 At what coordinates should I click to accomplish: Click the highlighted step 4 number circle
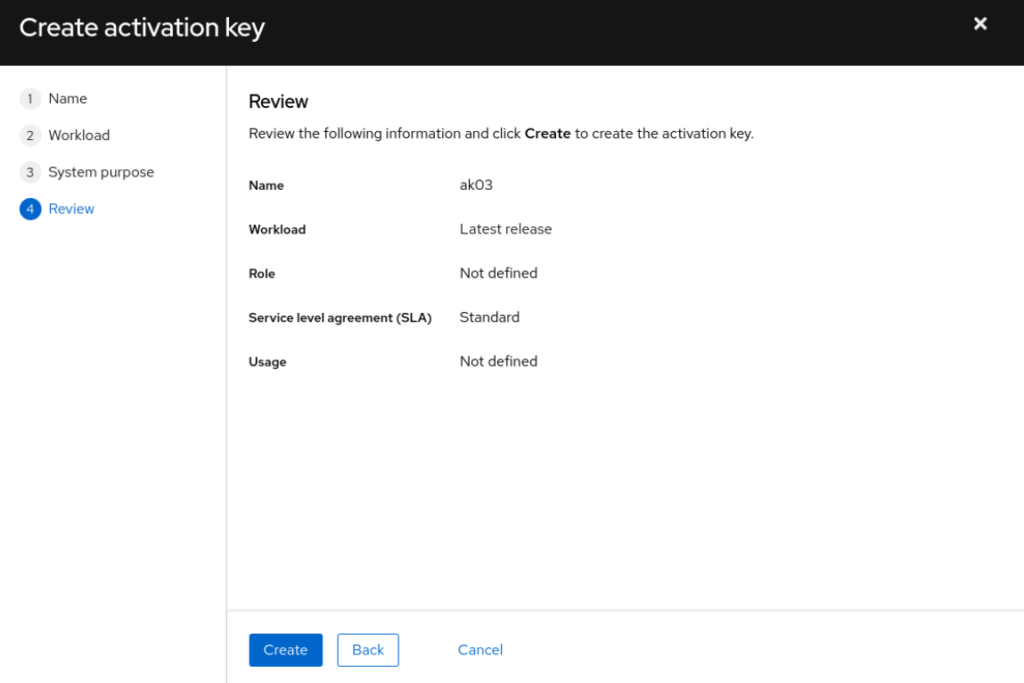point(30,210)
